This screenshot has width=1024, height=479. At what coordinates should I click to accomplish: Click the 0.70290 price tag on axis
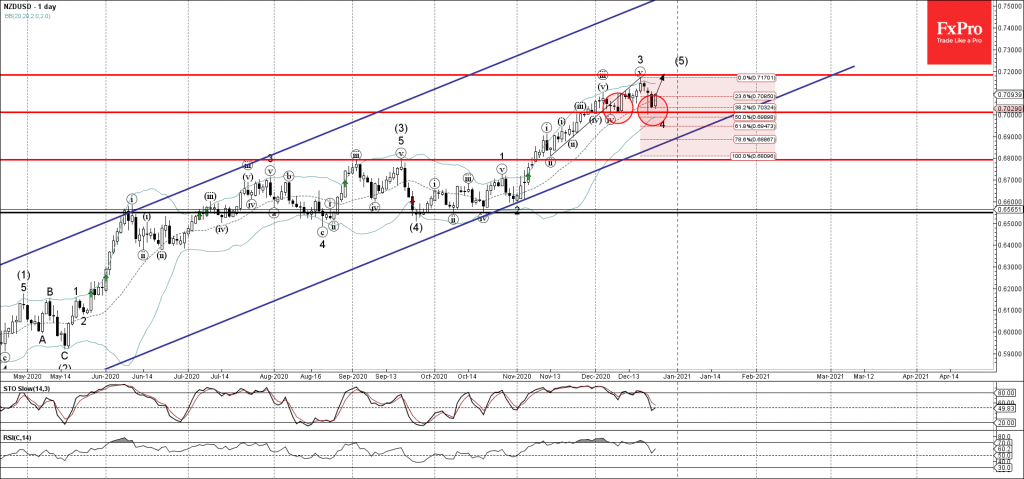point(1006,109)
